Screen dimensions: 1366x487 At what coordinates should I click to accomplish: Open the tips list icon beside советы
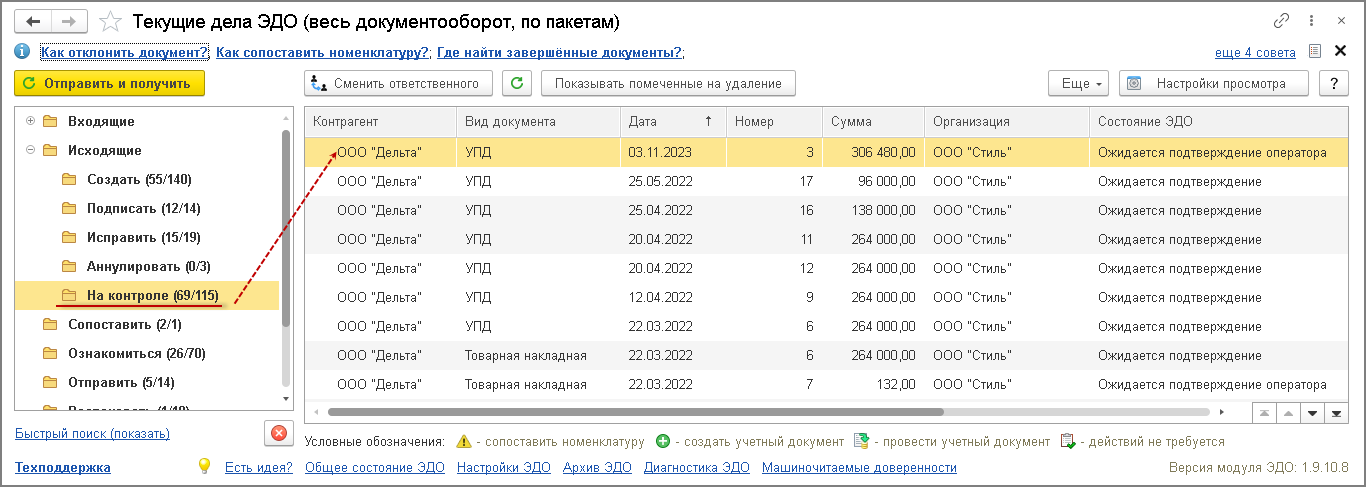pos(1316,52)
